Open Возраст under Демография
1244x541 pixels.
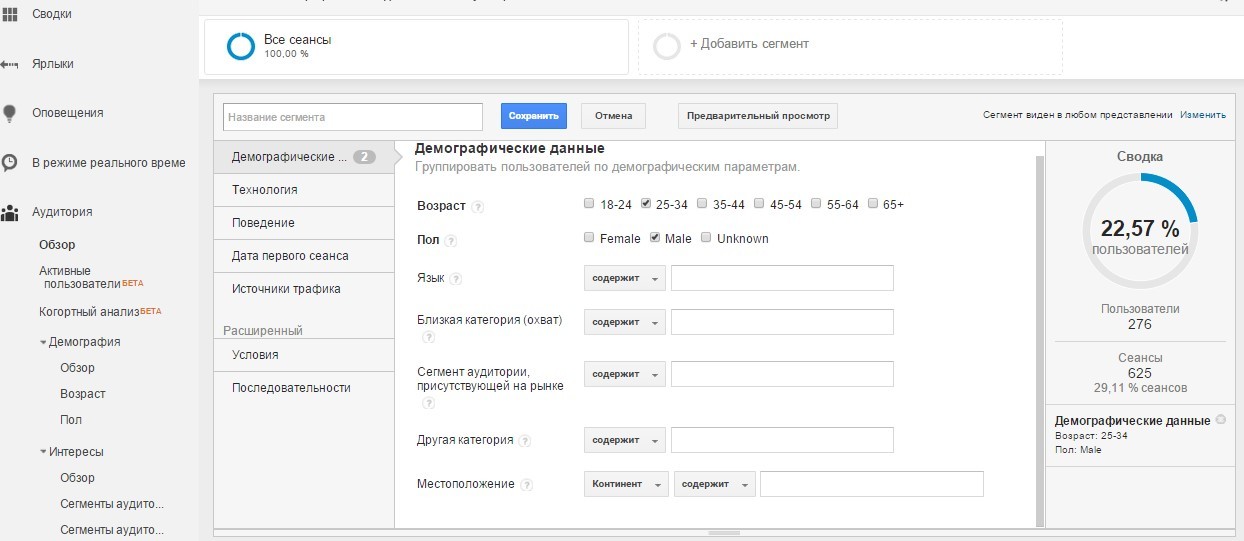82,394
